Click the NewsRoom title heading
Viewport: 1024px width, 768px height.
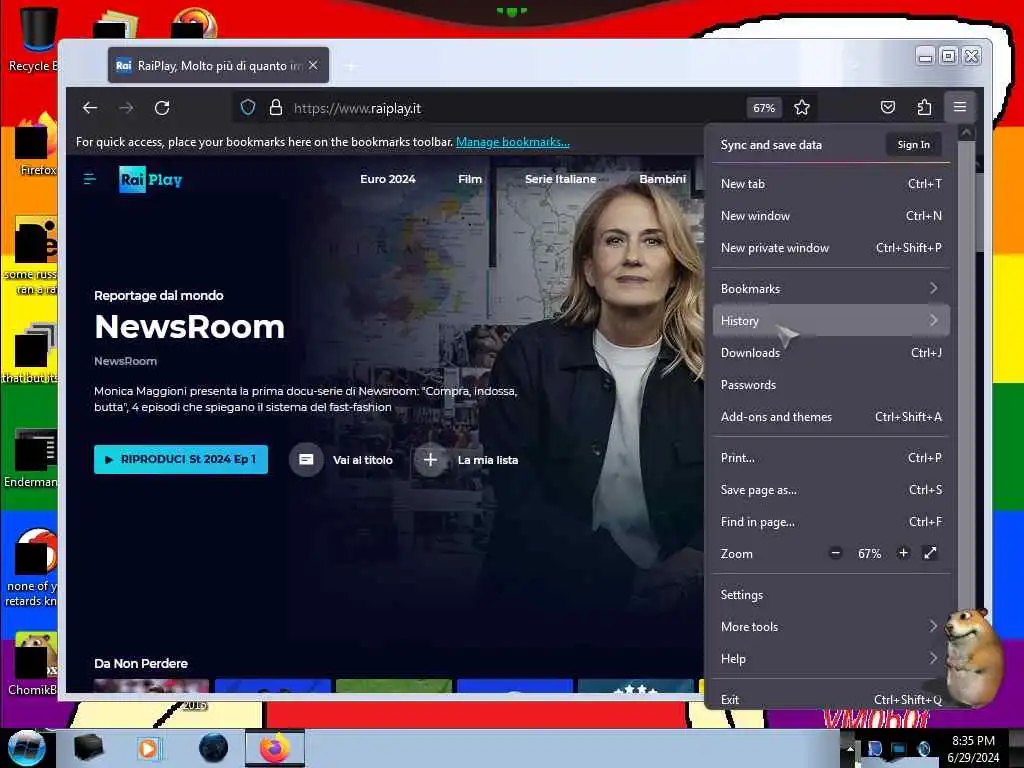point(189,327)
